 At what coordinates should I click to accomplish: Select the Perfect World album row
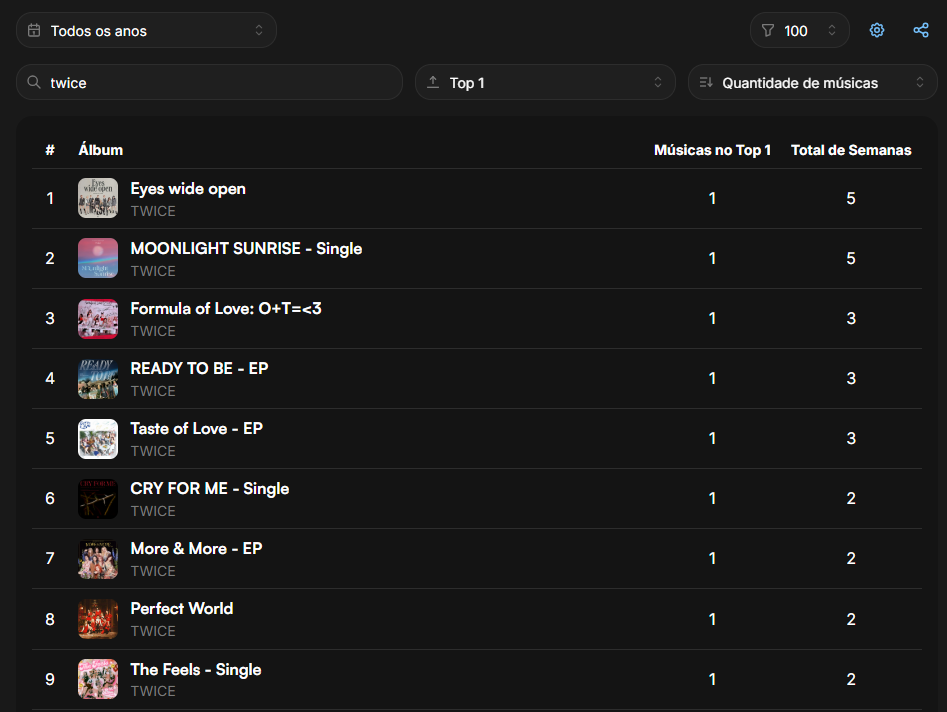[477, 619]
